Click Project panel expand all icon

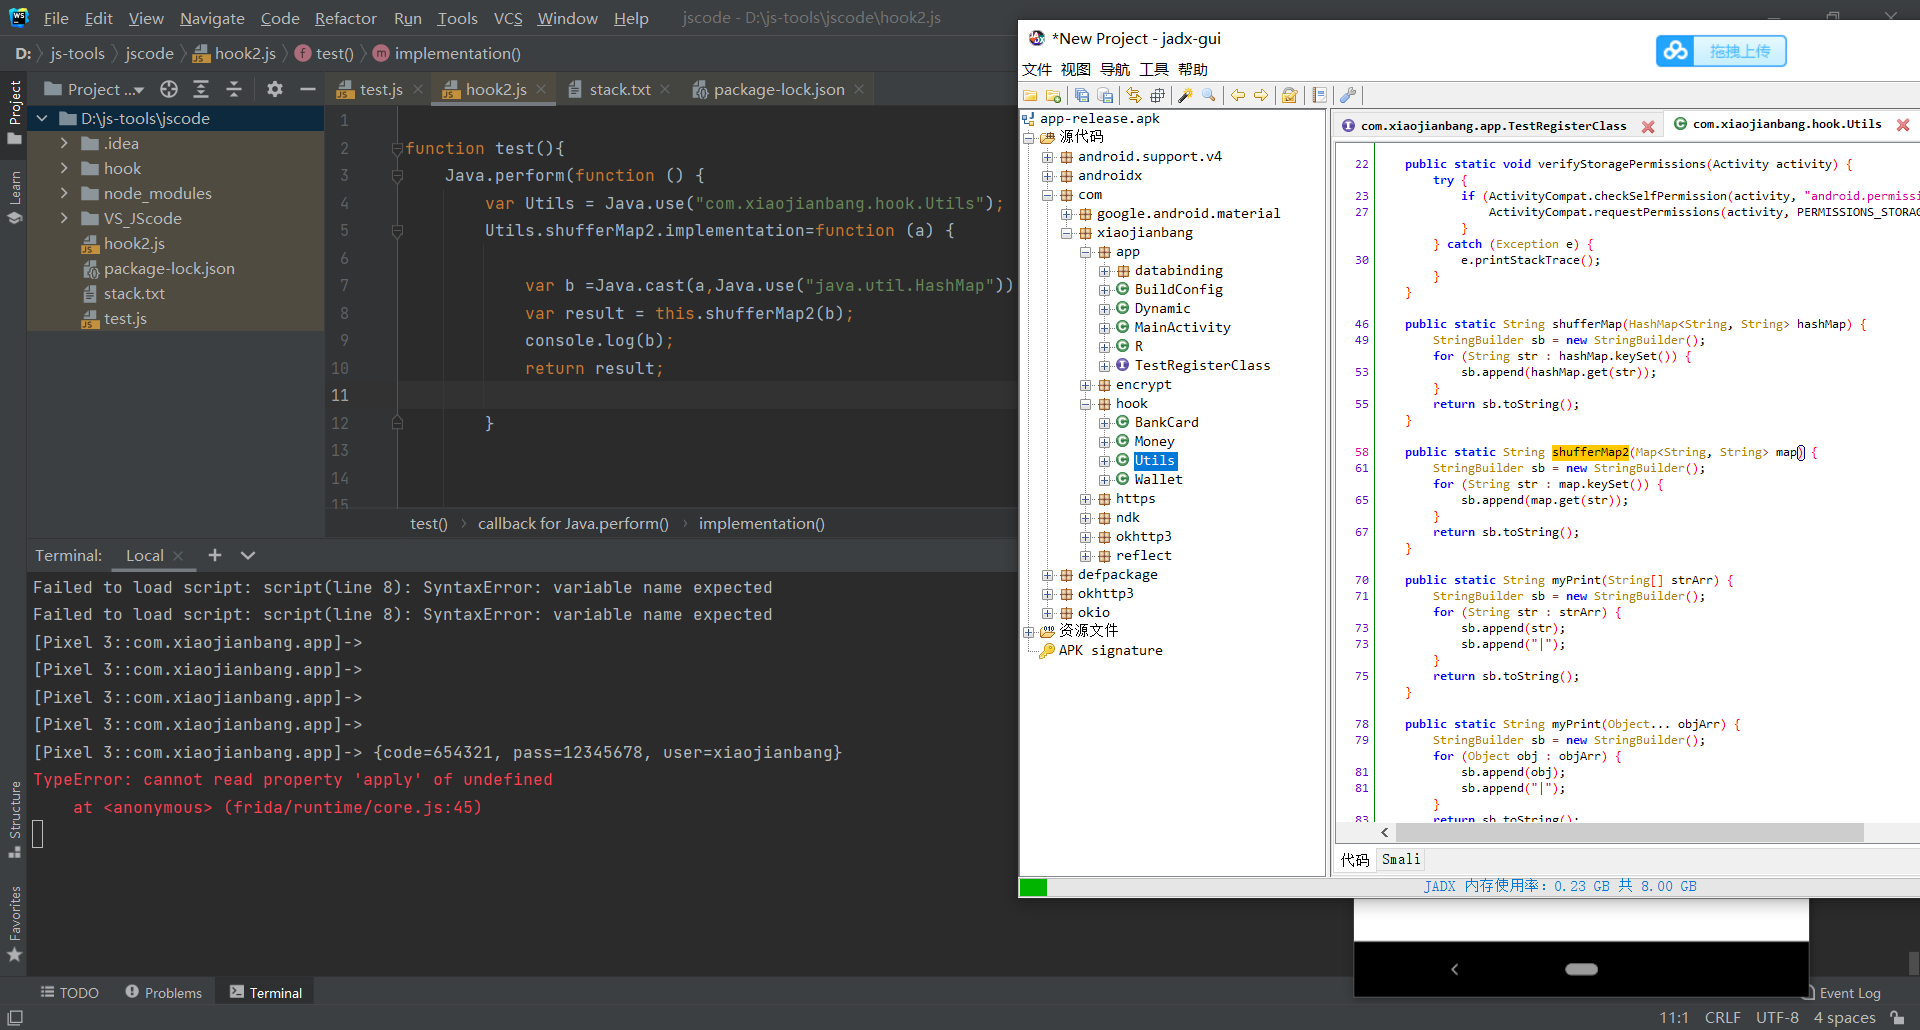click(x=201, y=89)
